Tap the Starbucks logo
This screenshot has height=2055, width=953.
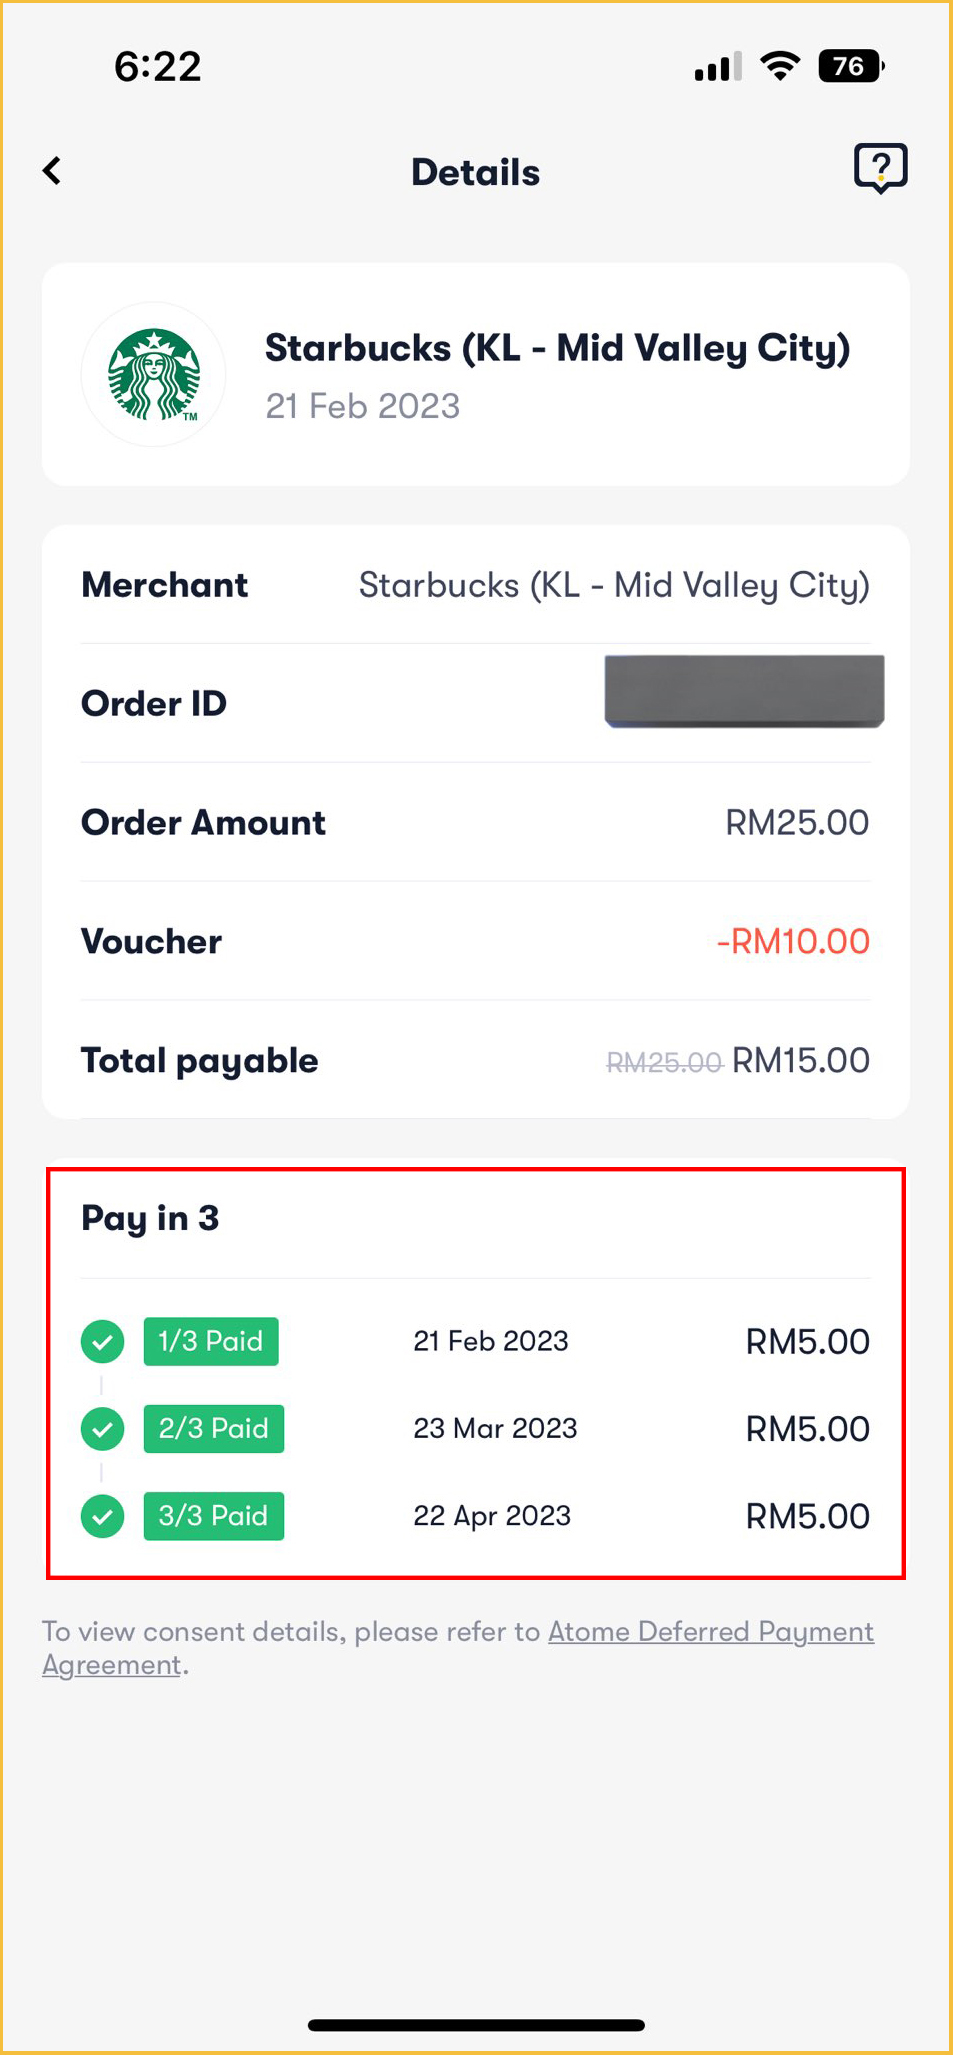(x=154, y=374)
